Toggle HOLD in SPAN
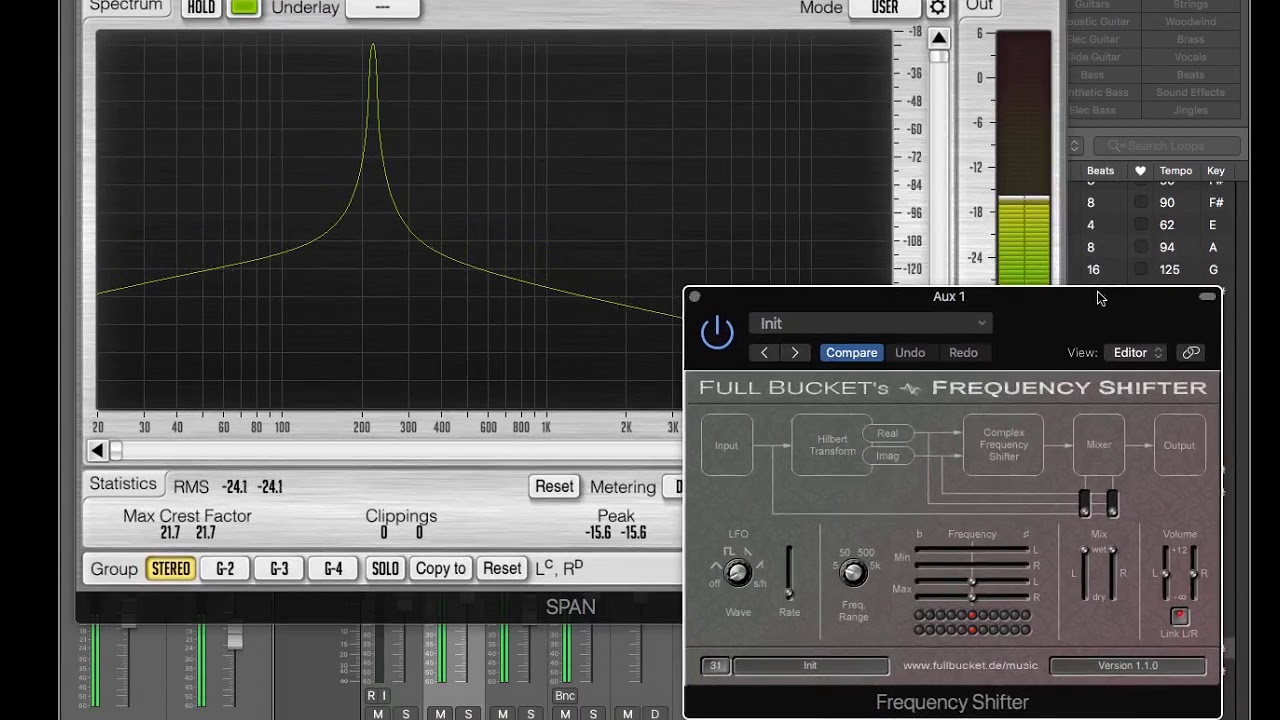 (201, 8)
